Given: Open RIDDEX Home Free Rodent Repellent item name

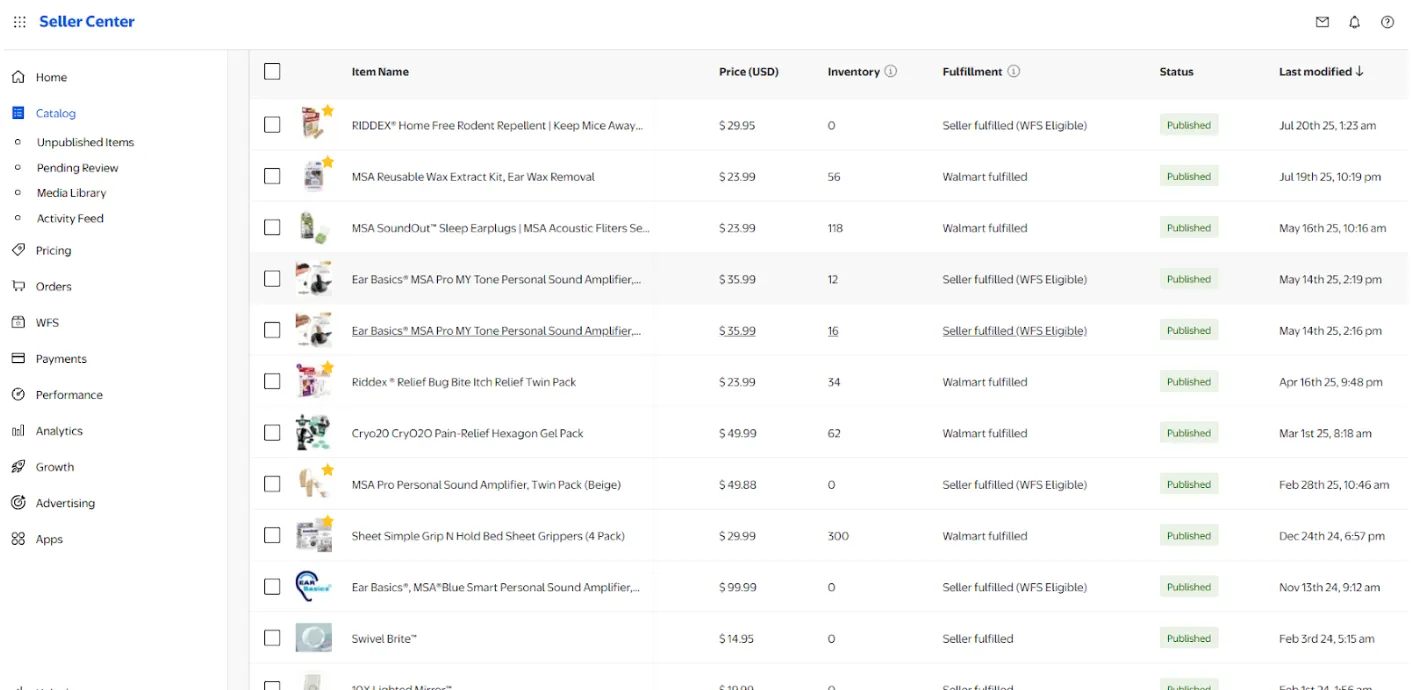Looking at the screenshot, I should [497, 125].
